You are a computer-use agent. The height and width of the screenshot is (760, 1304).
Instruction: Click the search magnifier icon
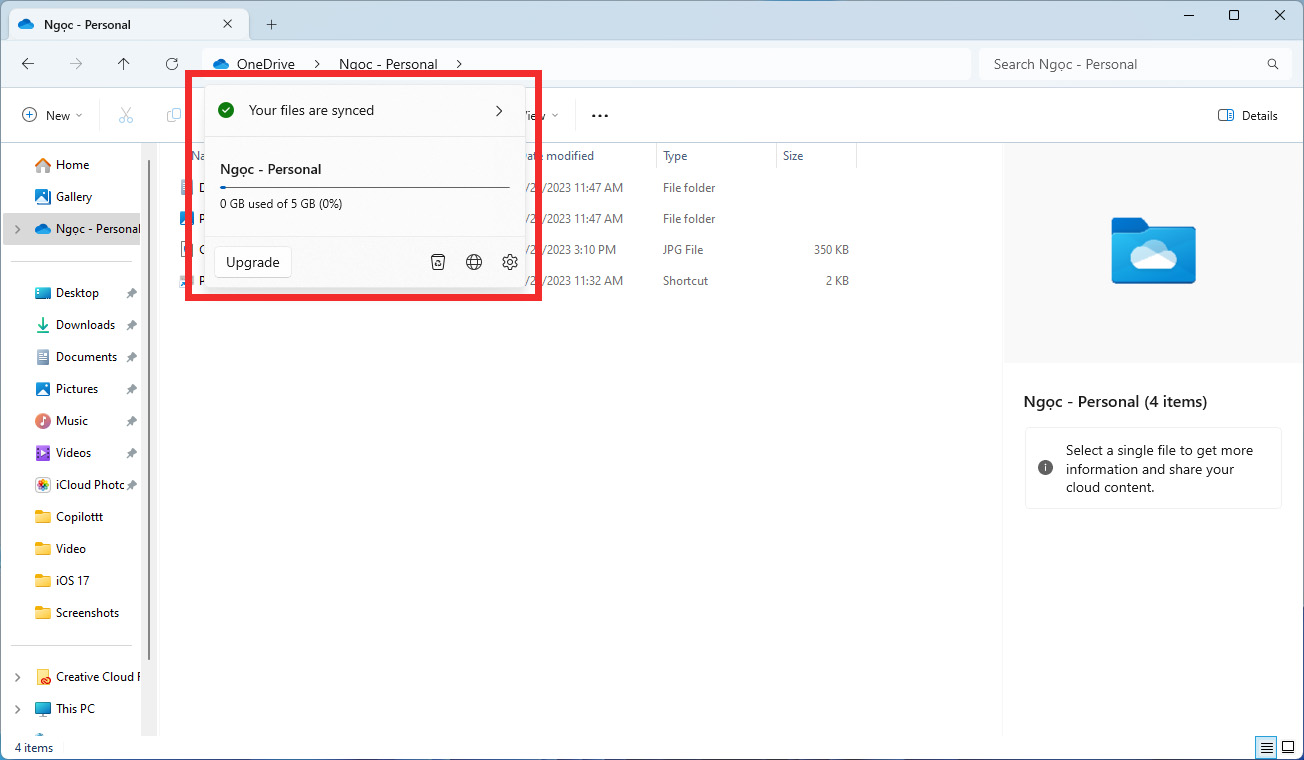coord(1273,64)
